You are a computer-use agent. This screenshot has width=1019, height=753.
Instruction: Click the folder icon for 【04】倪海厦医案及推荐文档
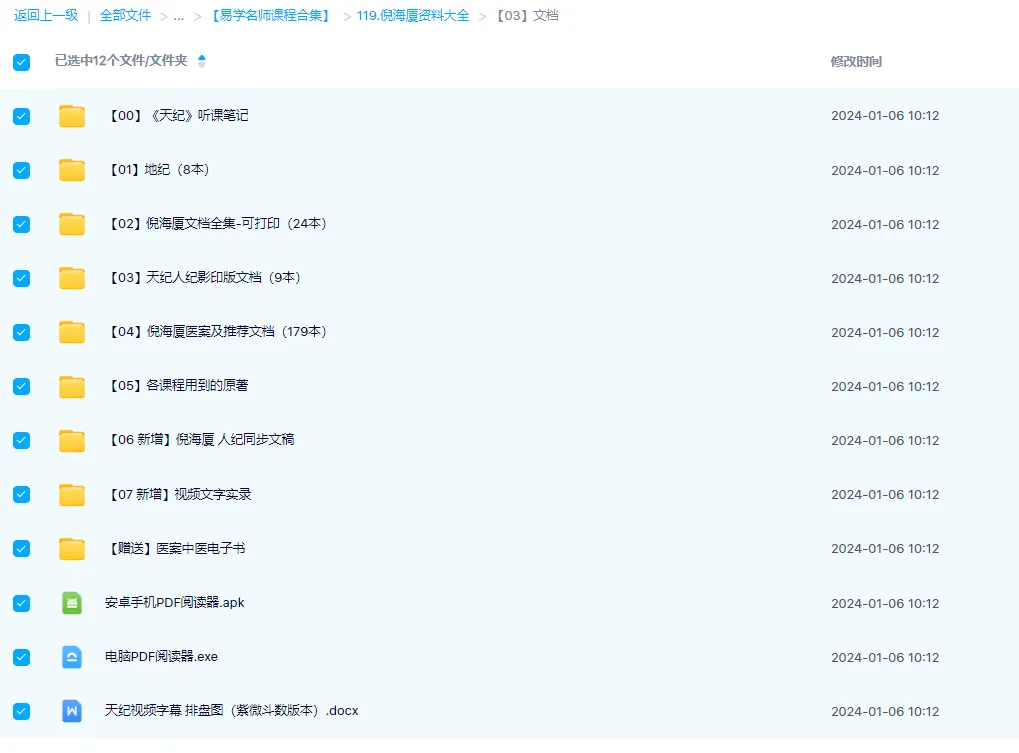[71, 332]
